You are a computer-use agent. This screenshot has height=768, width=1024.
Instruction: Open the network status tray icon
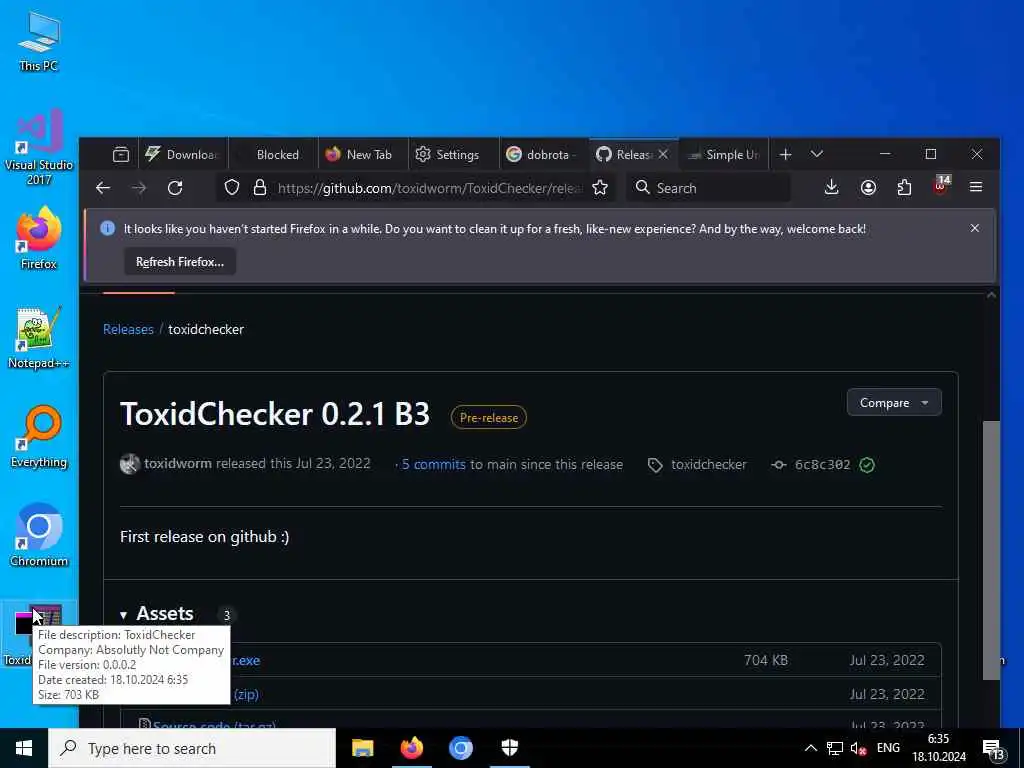point(835,748)
